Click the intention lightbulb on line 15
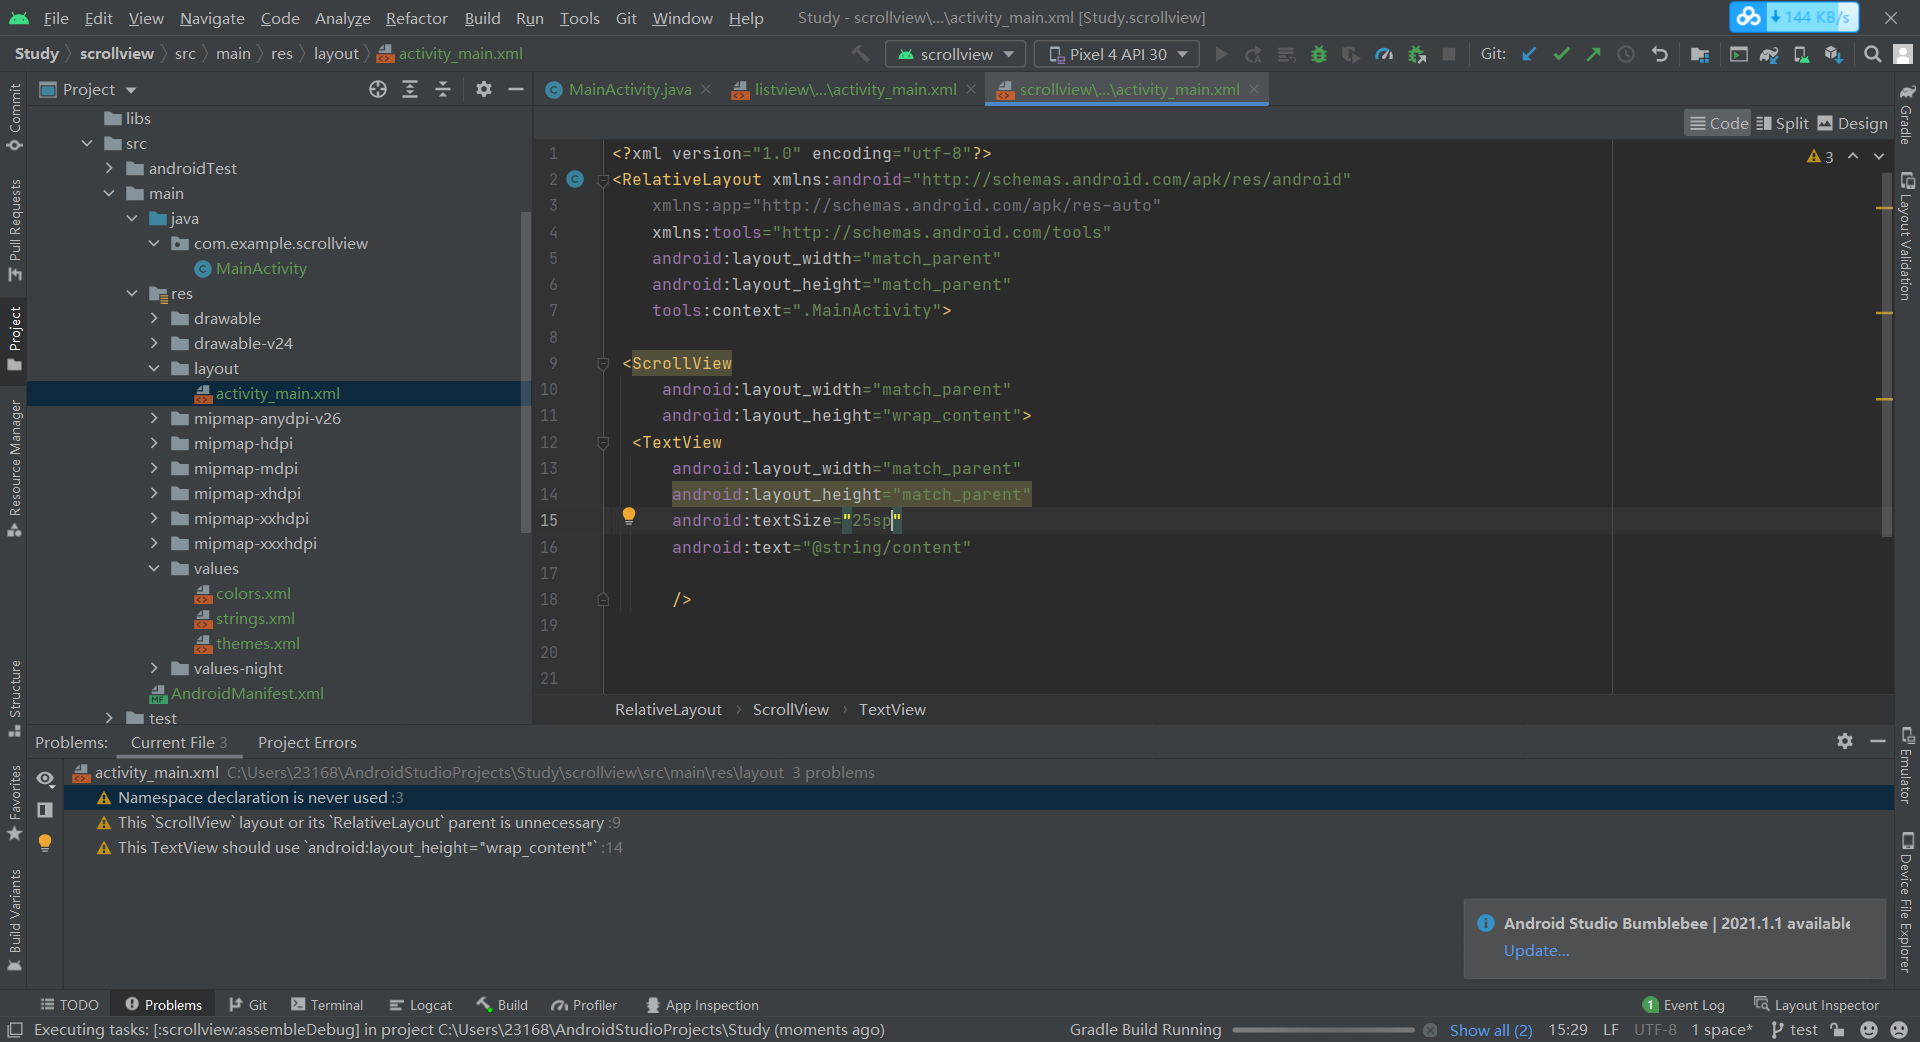The height and width of the screenshot is (1042, 1920). [x=629, y=516]
